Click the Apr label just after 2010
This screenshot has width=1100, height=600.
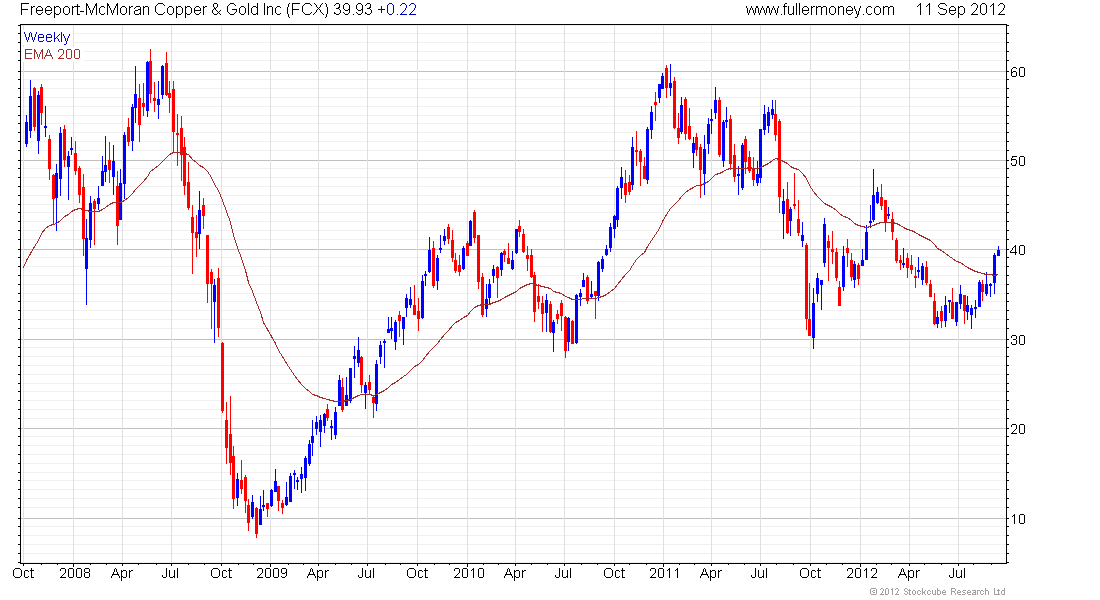click(x=514, y=573)
